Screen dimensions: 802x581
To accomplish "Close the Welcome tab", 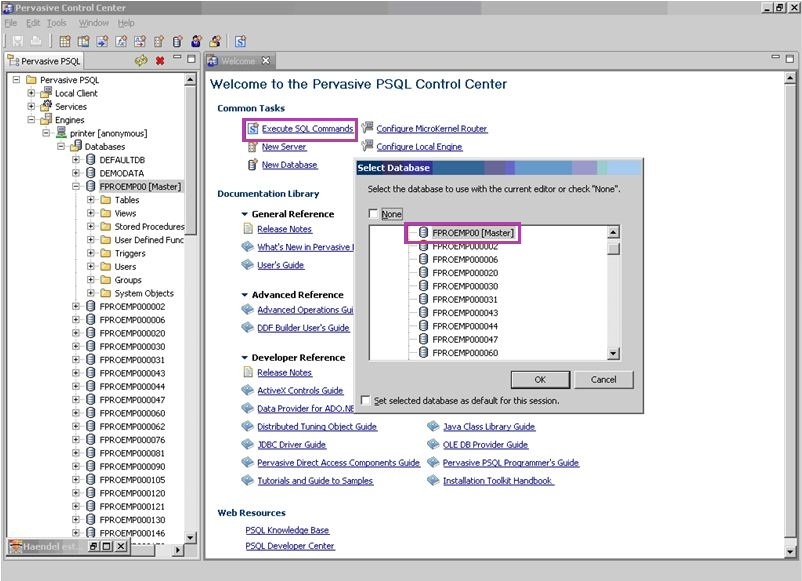I will (x=265, y=61).
